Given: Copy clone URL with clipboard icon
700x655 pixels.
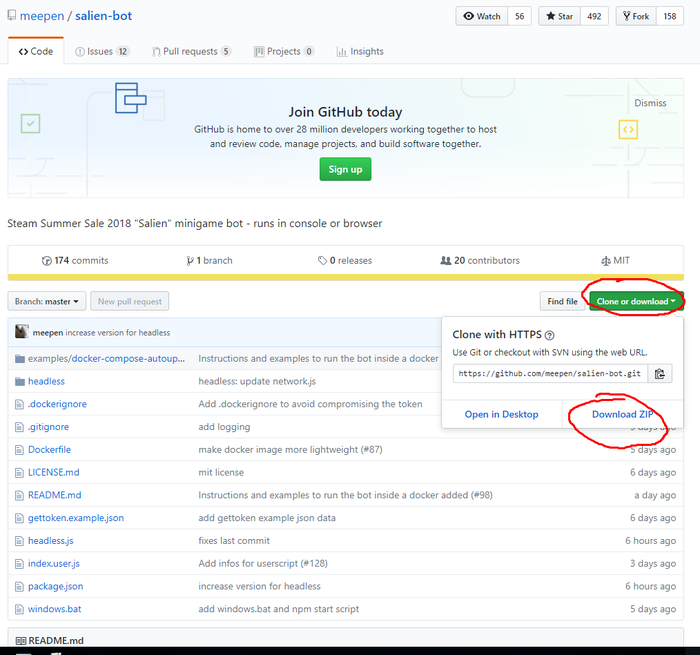Looking at the screenshot, I should click(660, 374).
